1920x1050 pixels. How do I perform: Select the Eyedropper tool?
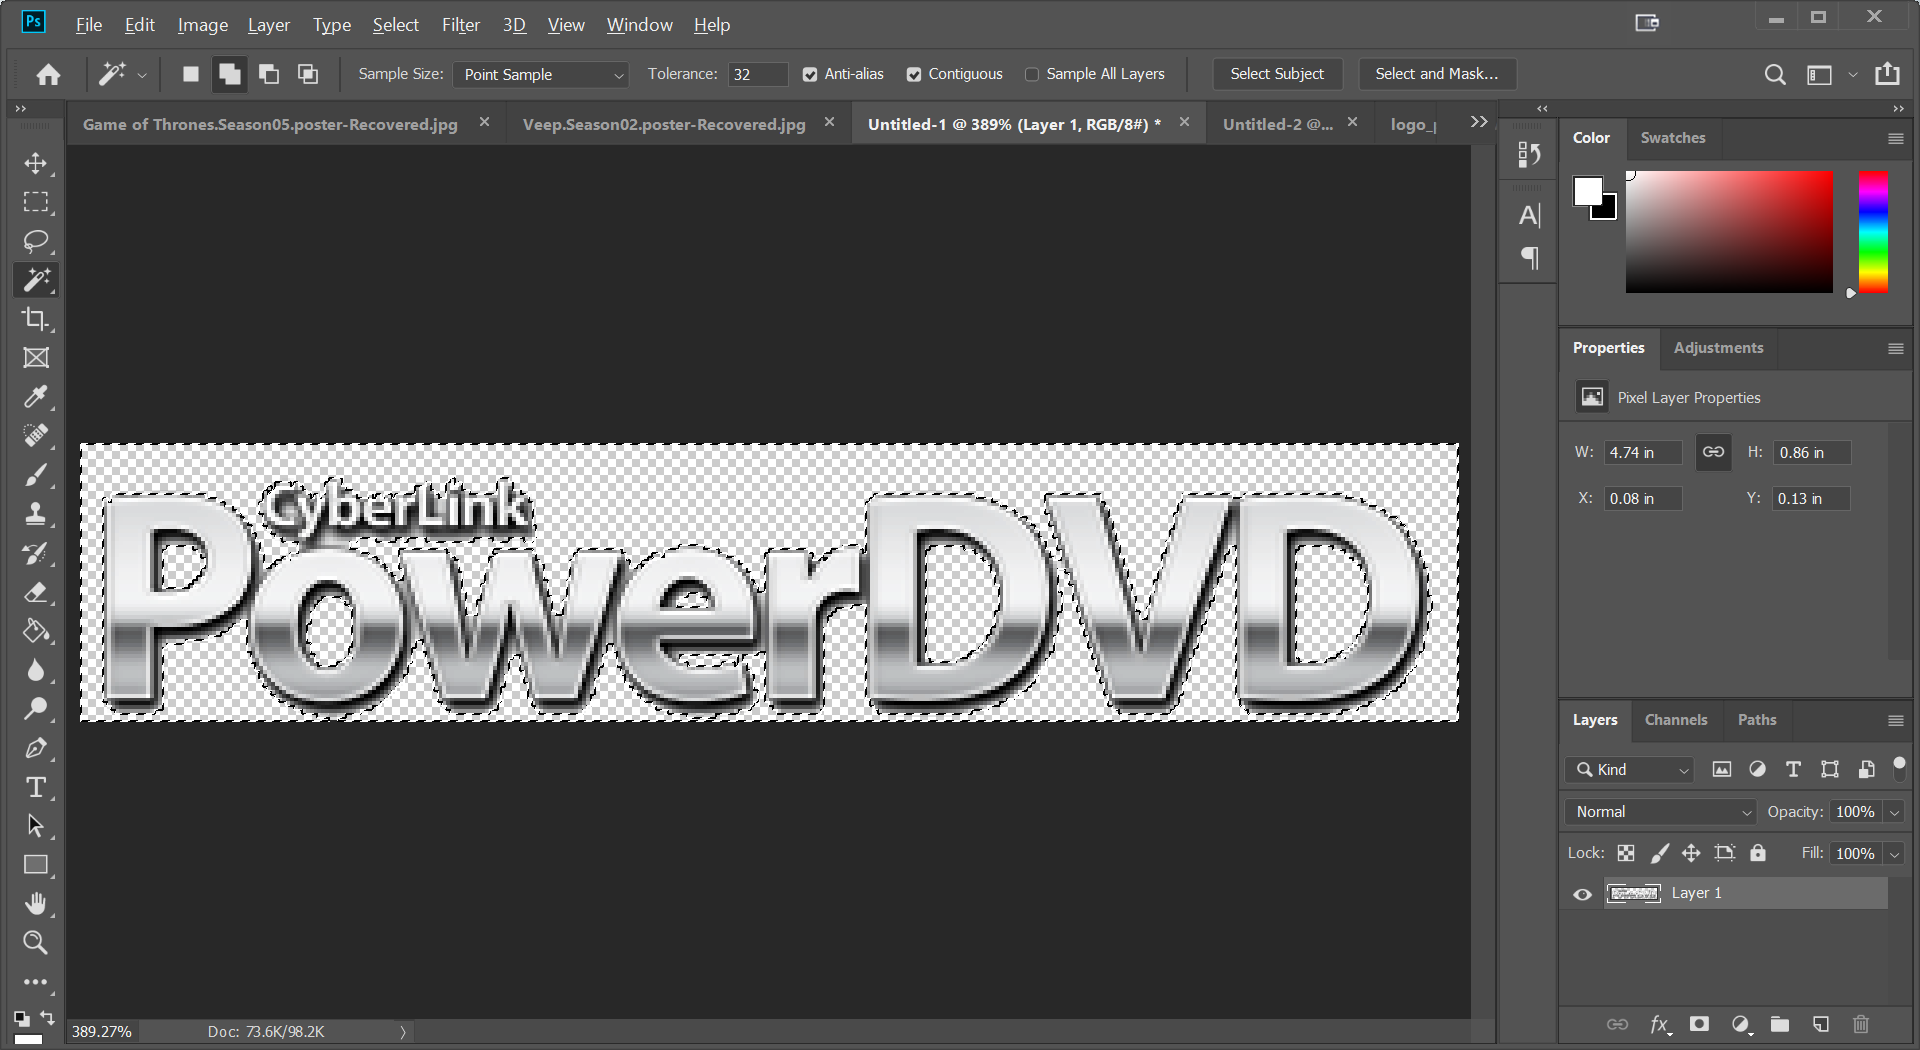point(36,397)
